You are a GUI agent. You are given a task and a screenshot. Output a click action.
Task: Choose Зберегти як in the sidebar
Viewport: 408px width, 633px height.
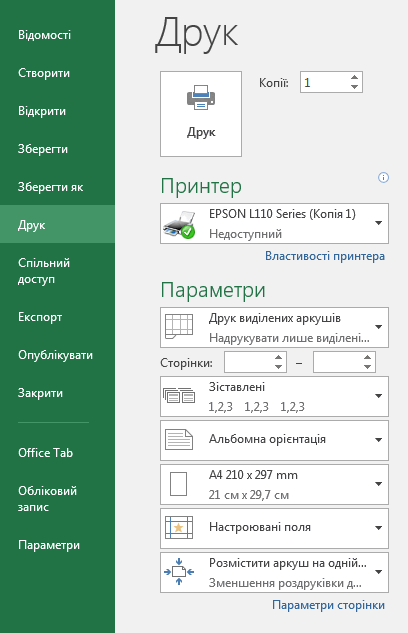coord(57,187)
